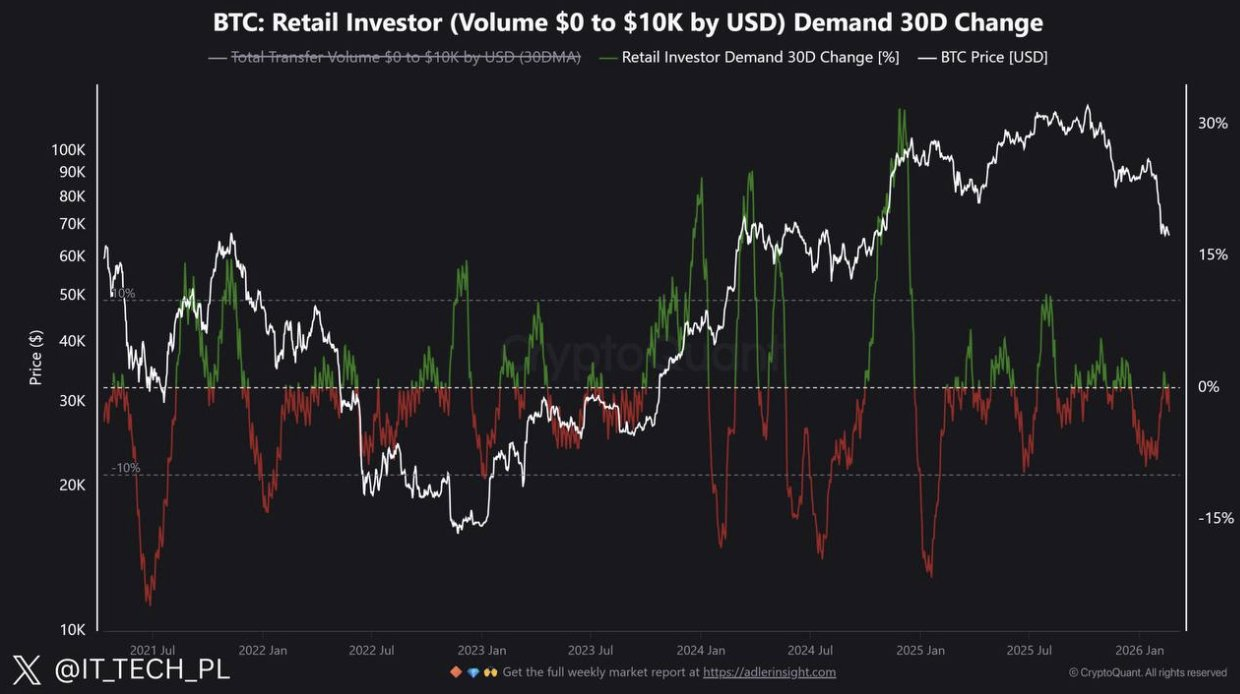Click the 30% right axis label
The image size is (1240, 694).
[1212, 123]
